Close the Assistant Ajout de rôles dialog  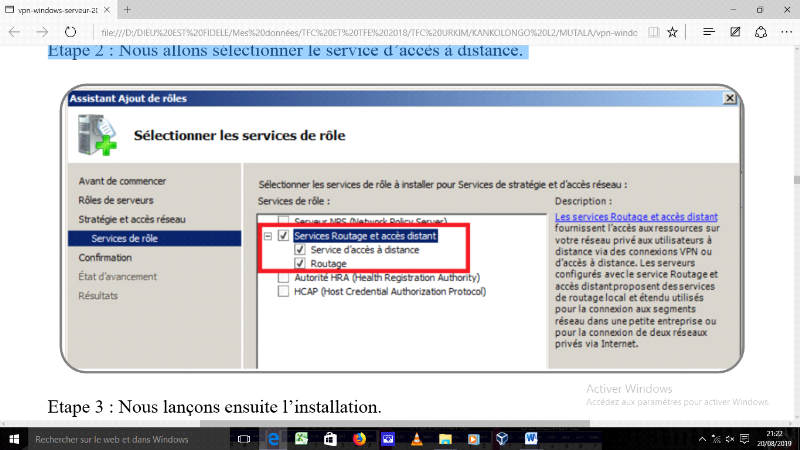click(x=730, y=98)
